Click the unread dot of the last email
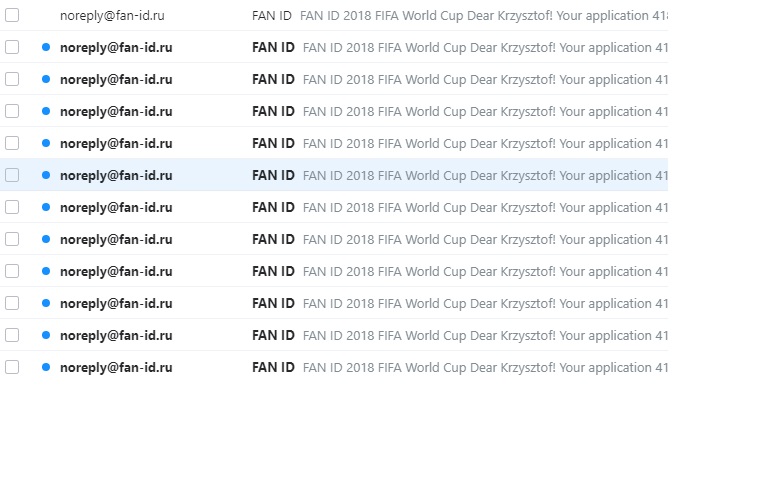Viewport: 768px width, 480px height. coord(46,367)
